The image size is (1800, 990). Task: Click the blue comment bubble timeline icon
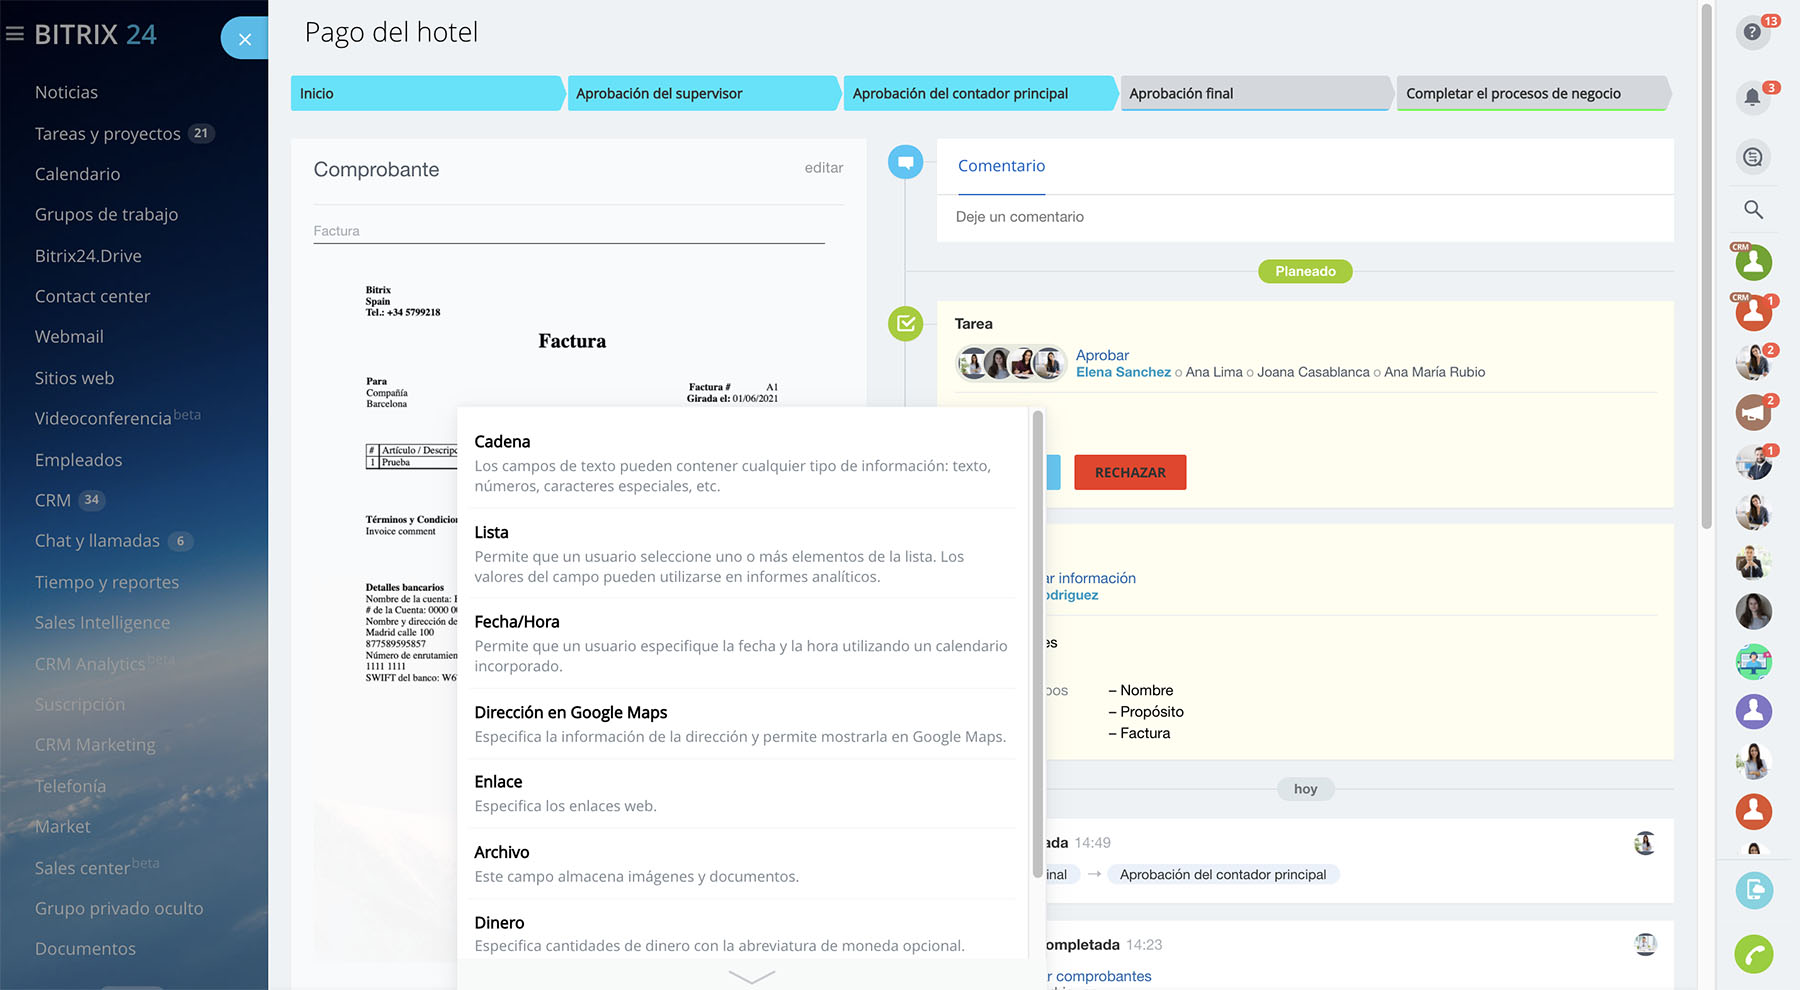tap(905, 162)
